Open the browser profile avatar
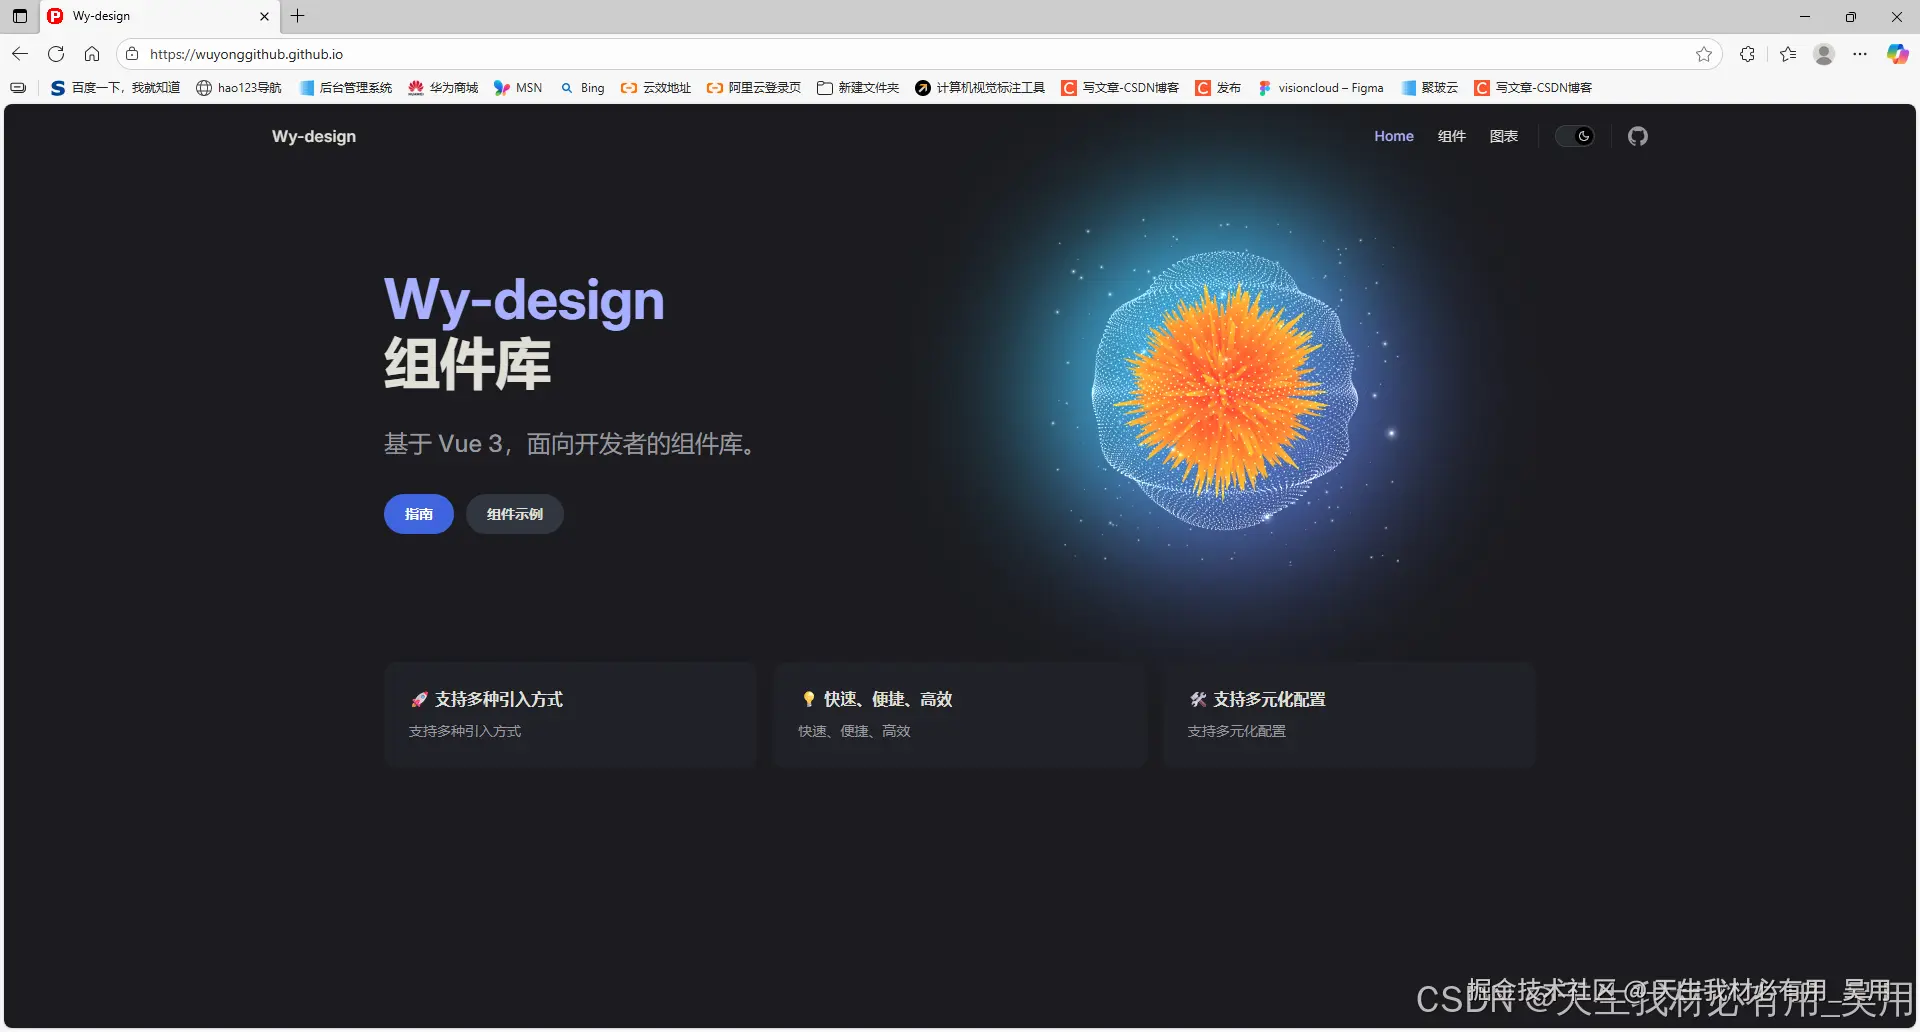 (1824, 54)
